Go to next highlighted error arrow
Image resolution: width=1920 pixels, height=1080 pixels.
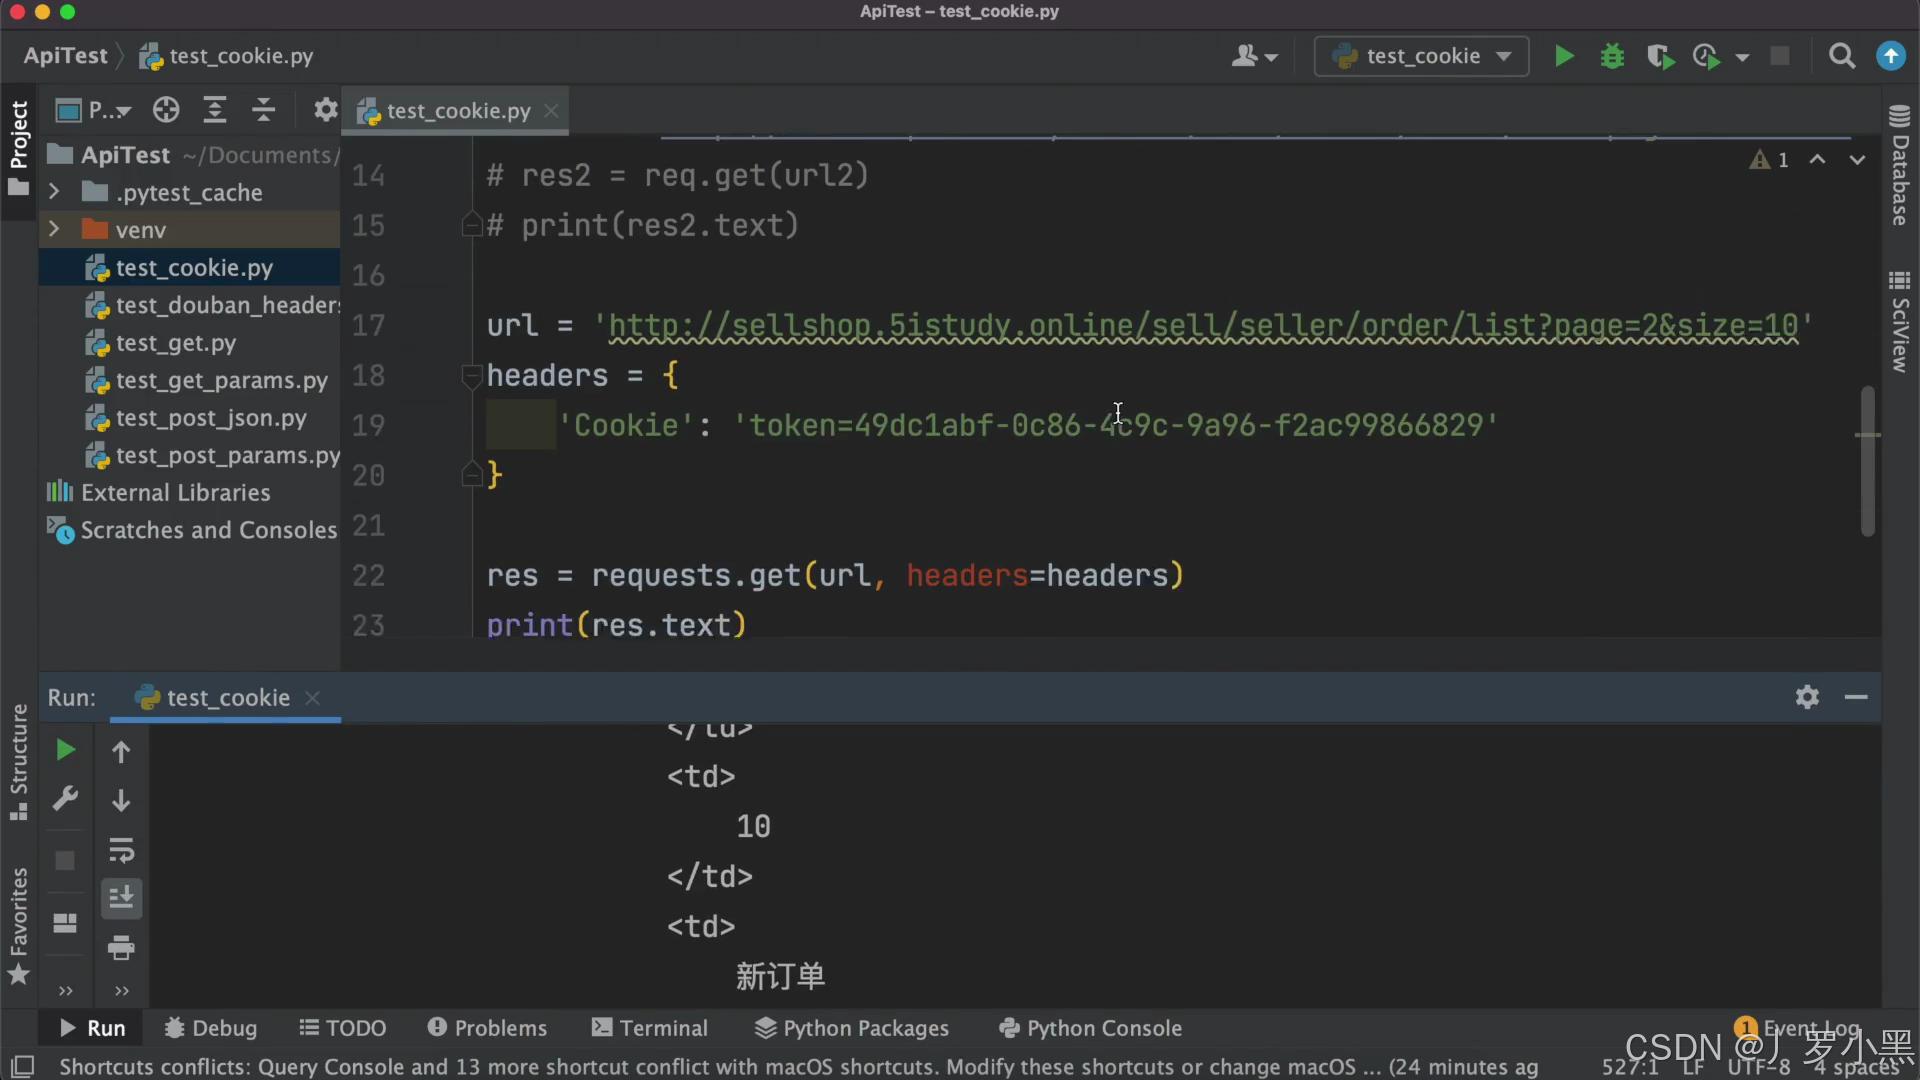[x=1857, y=160]
